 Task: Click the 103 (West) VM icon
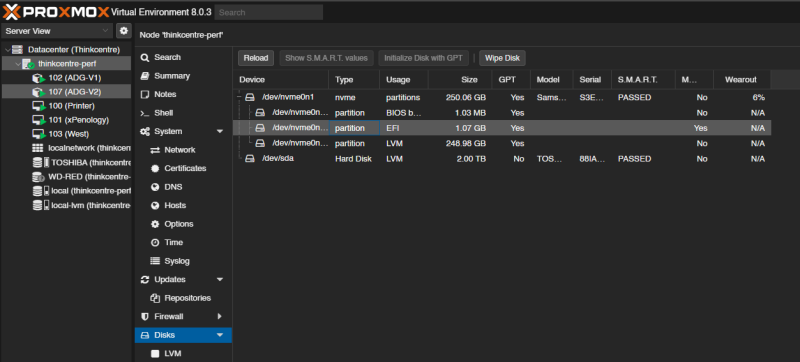(38, 134)
